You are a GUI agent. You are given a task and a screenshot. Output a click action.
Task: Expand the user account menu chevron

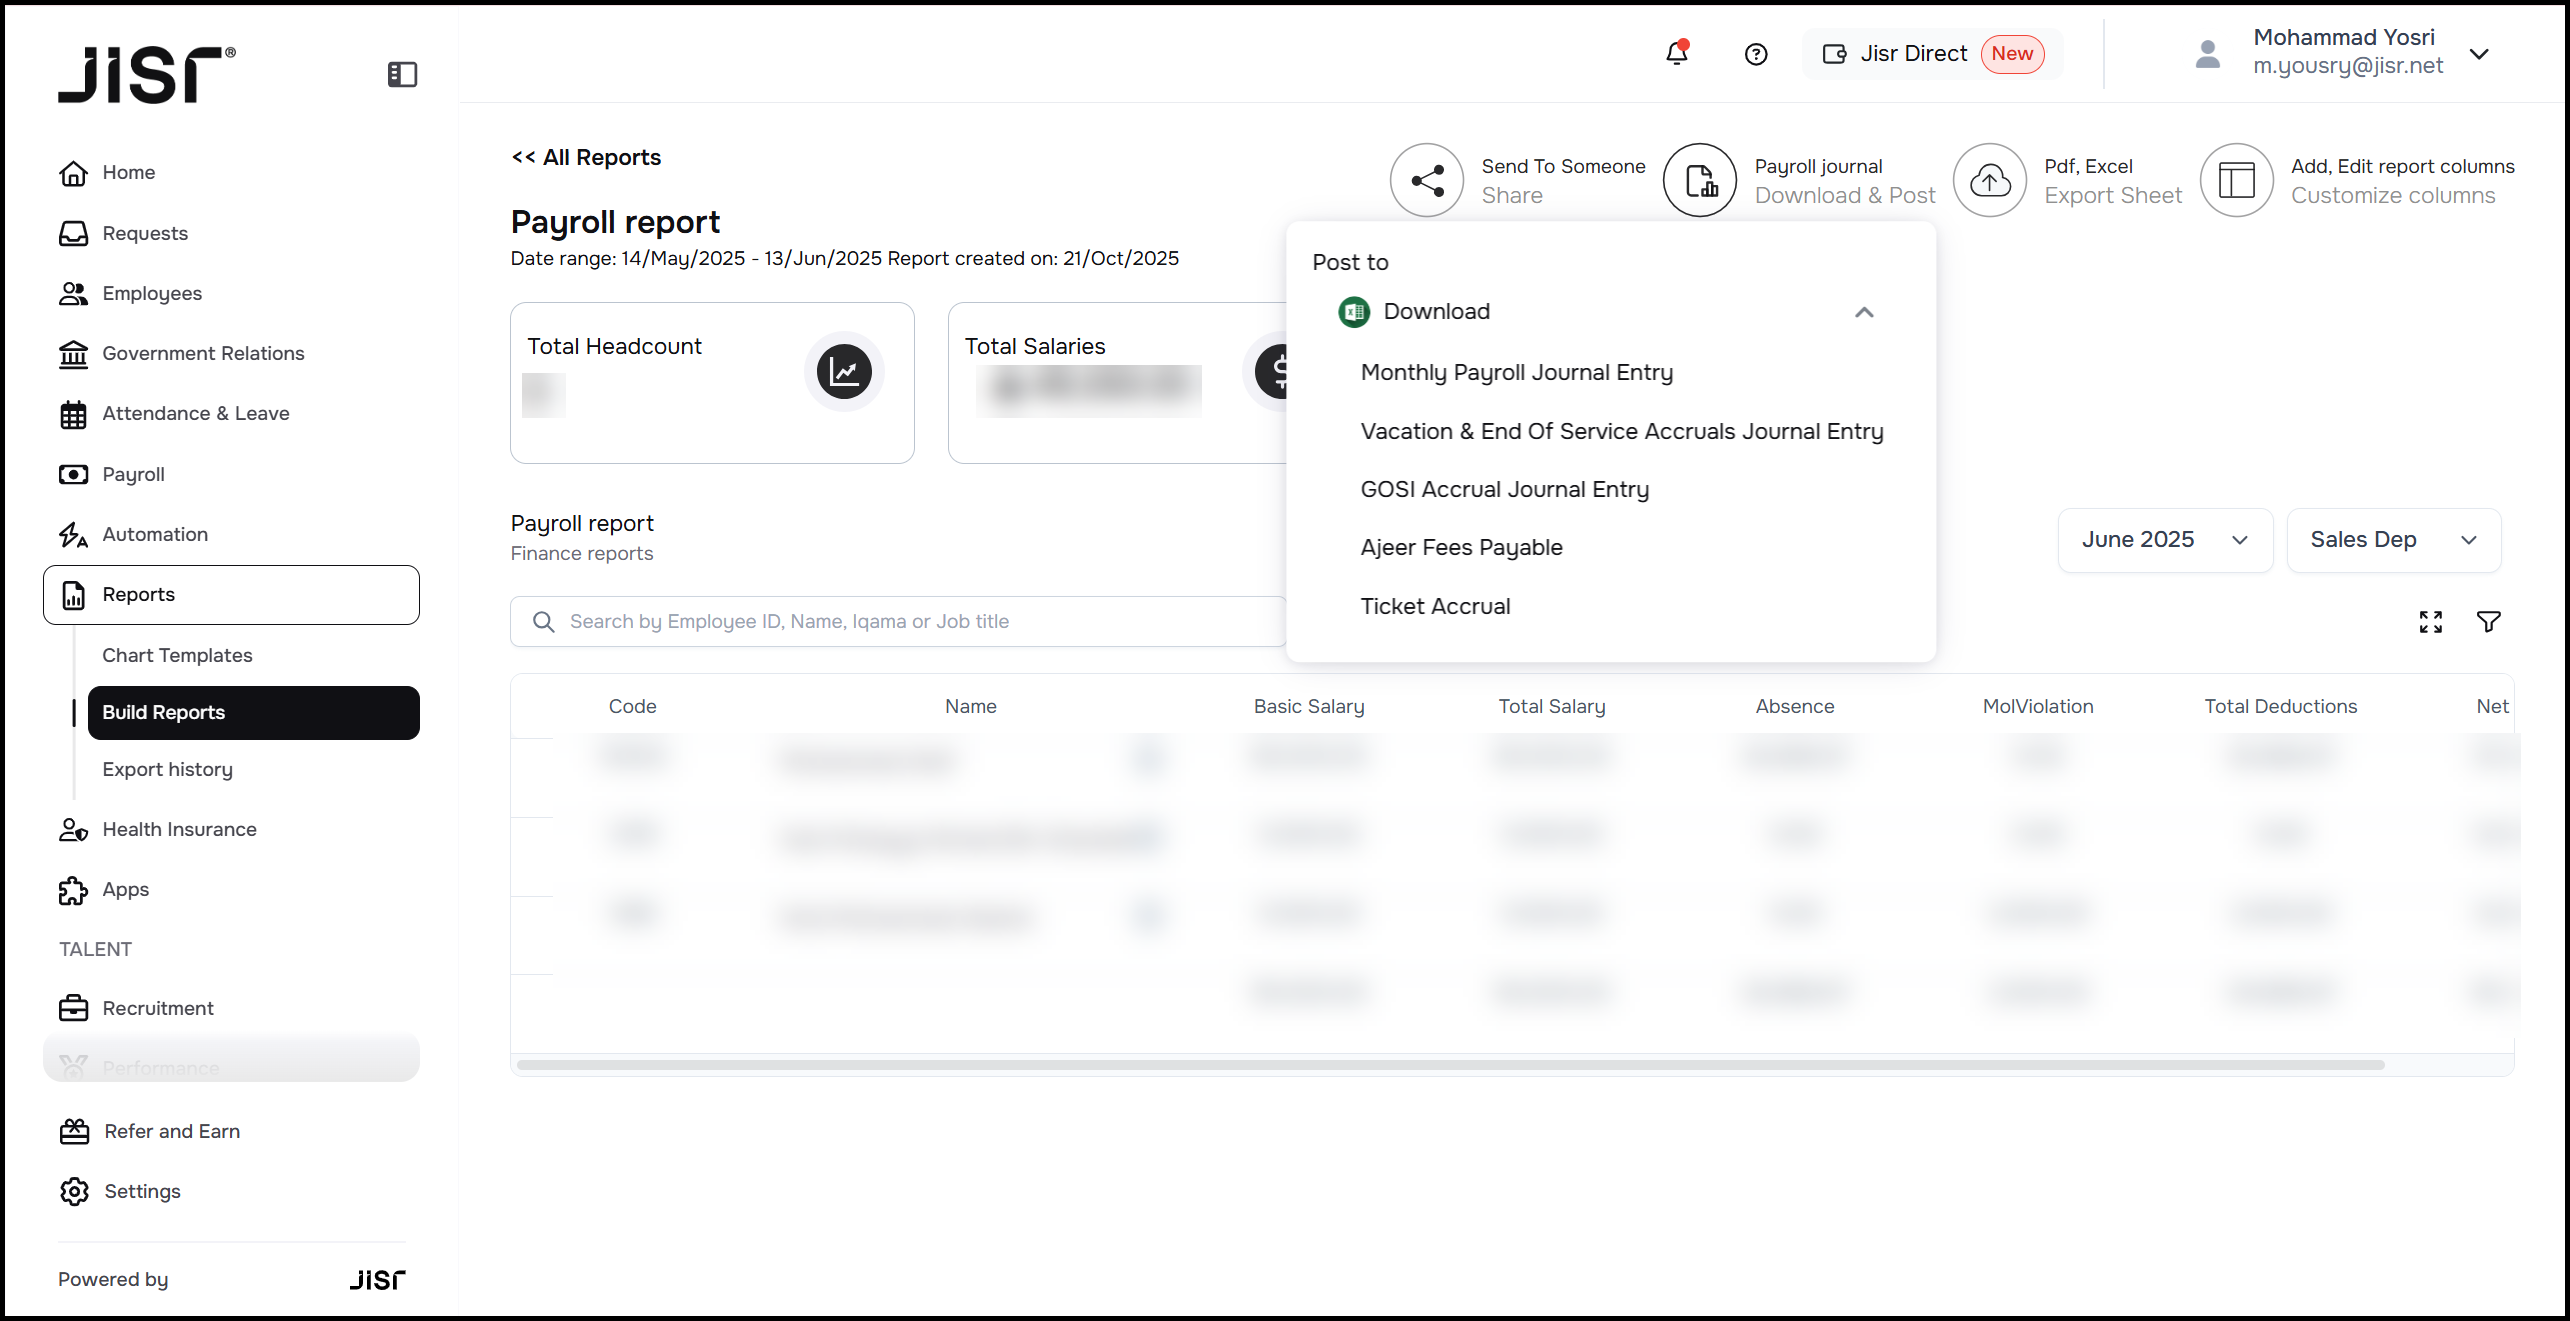tap(2479, 54)
